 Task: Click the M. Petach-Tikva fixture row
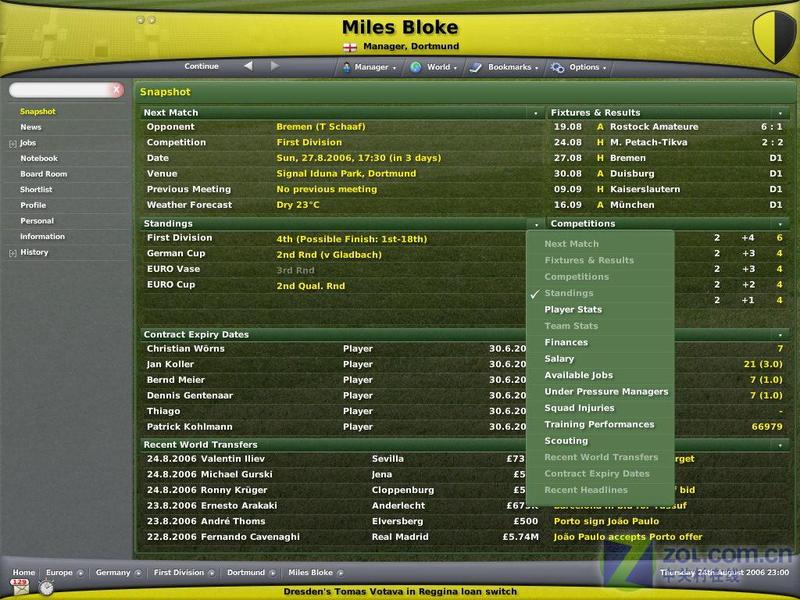668,142
